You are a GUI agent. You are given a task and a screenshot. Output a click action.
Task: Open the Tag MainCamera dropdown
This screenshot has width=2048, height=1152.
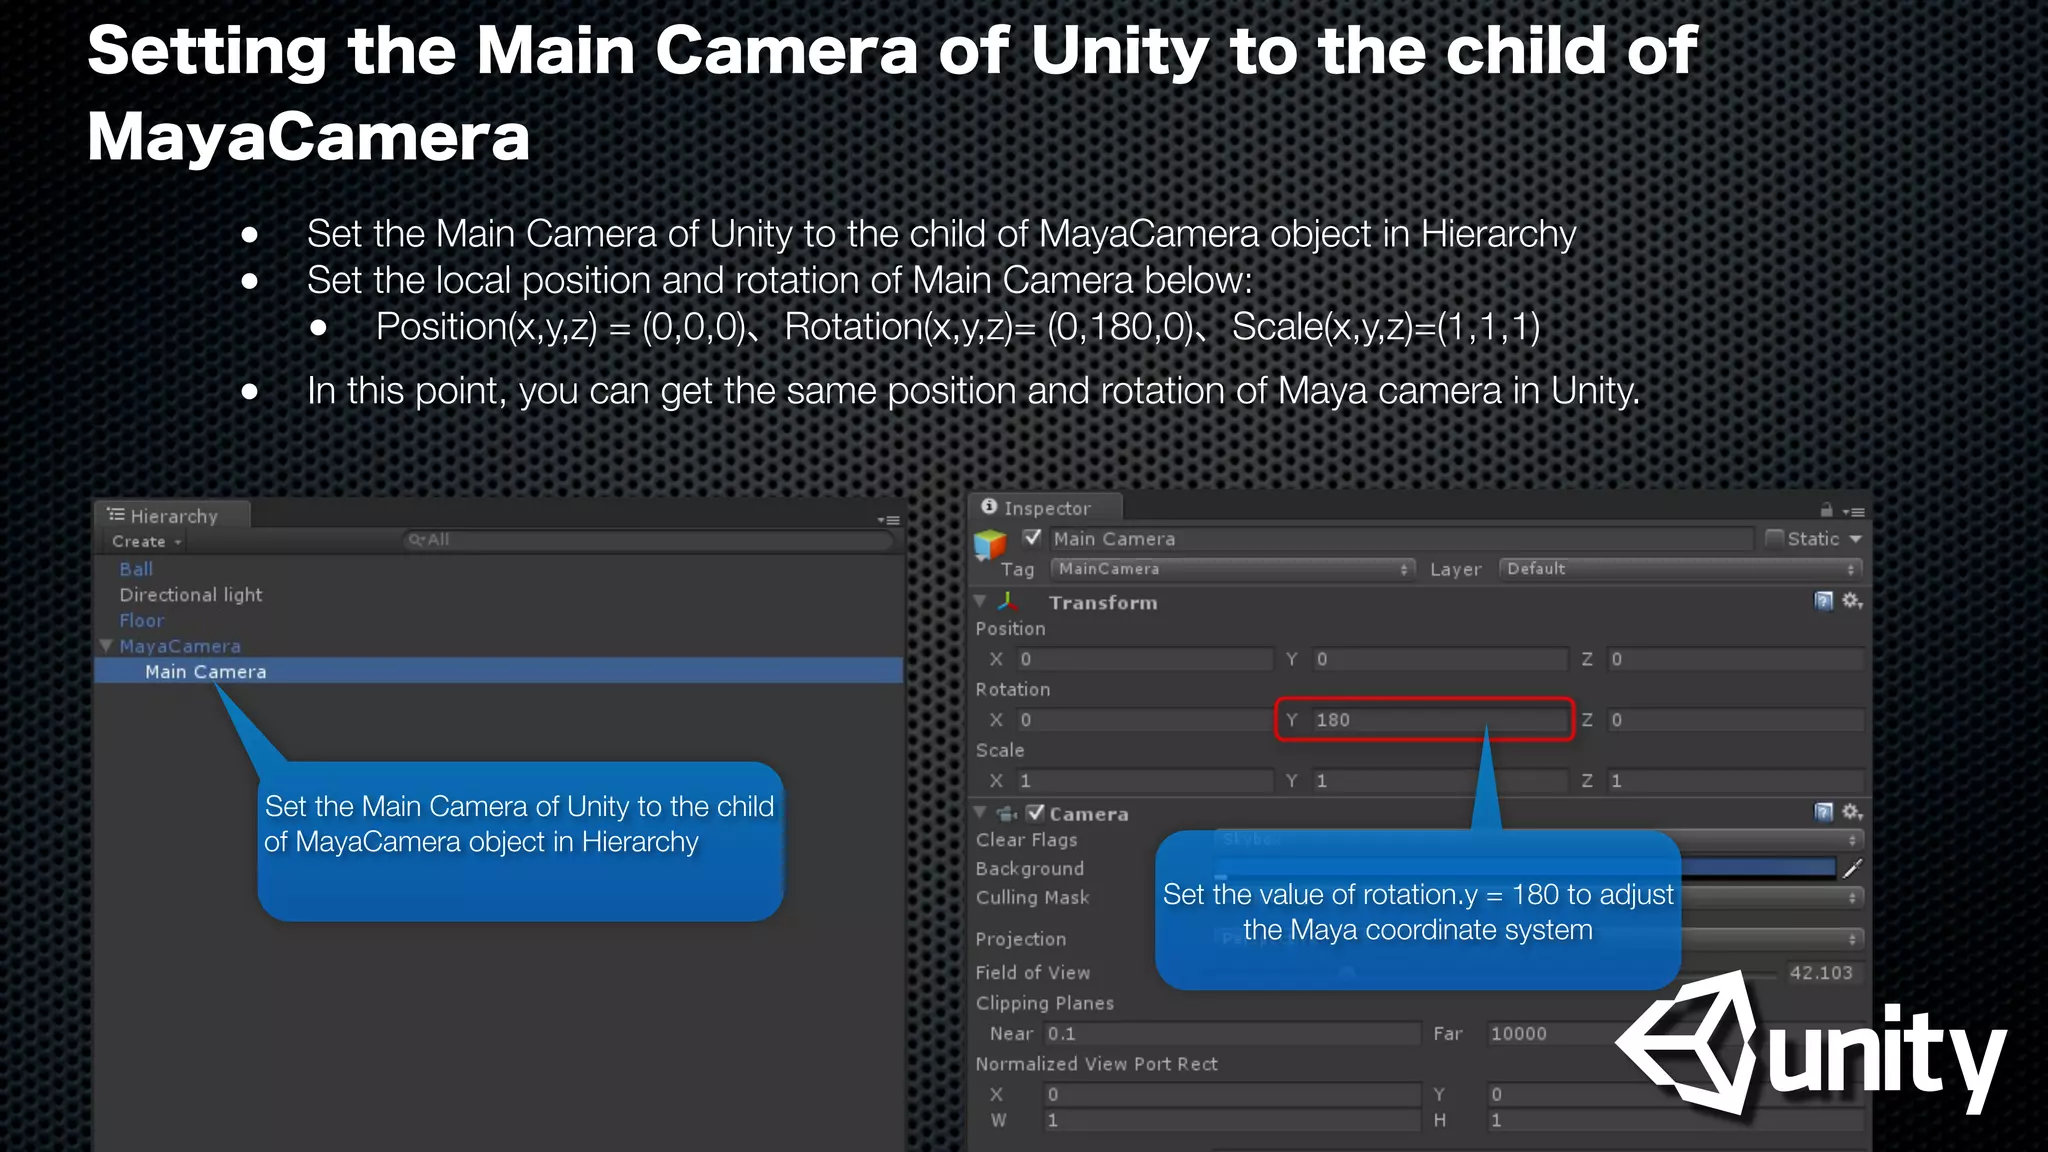(x=1232, y=569)
